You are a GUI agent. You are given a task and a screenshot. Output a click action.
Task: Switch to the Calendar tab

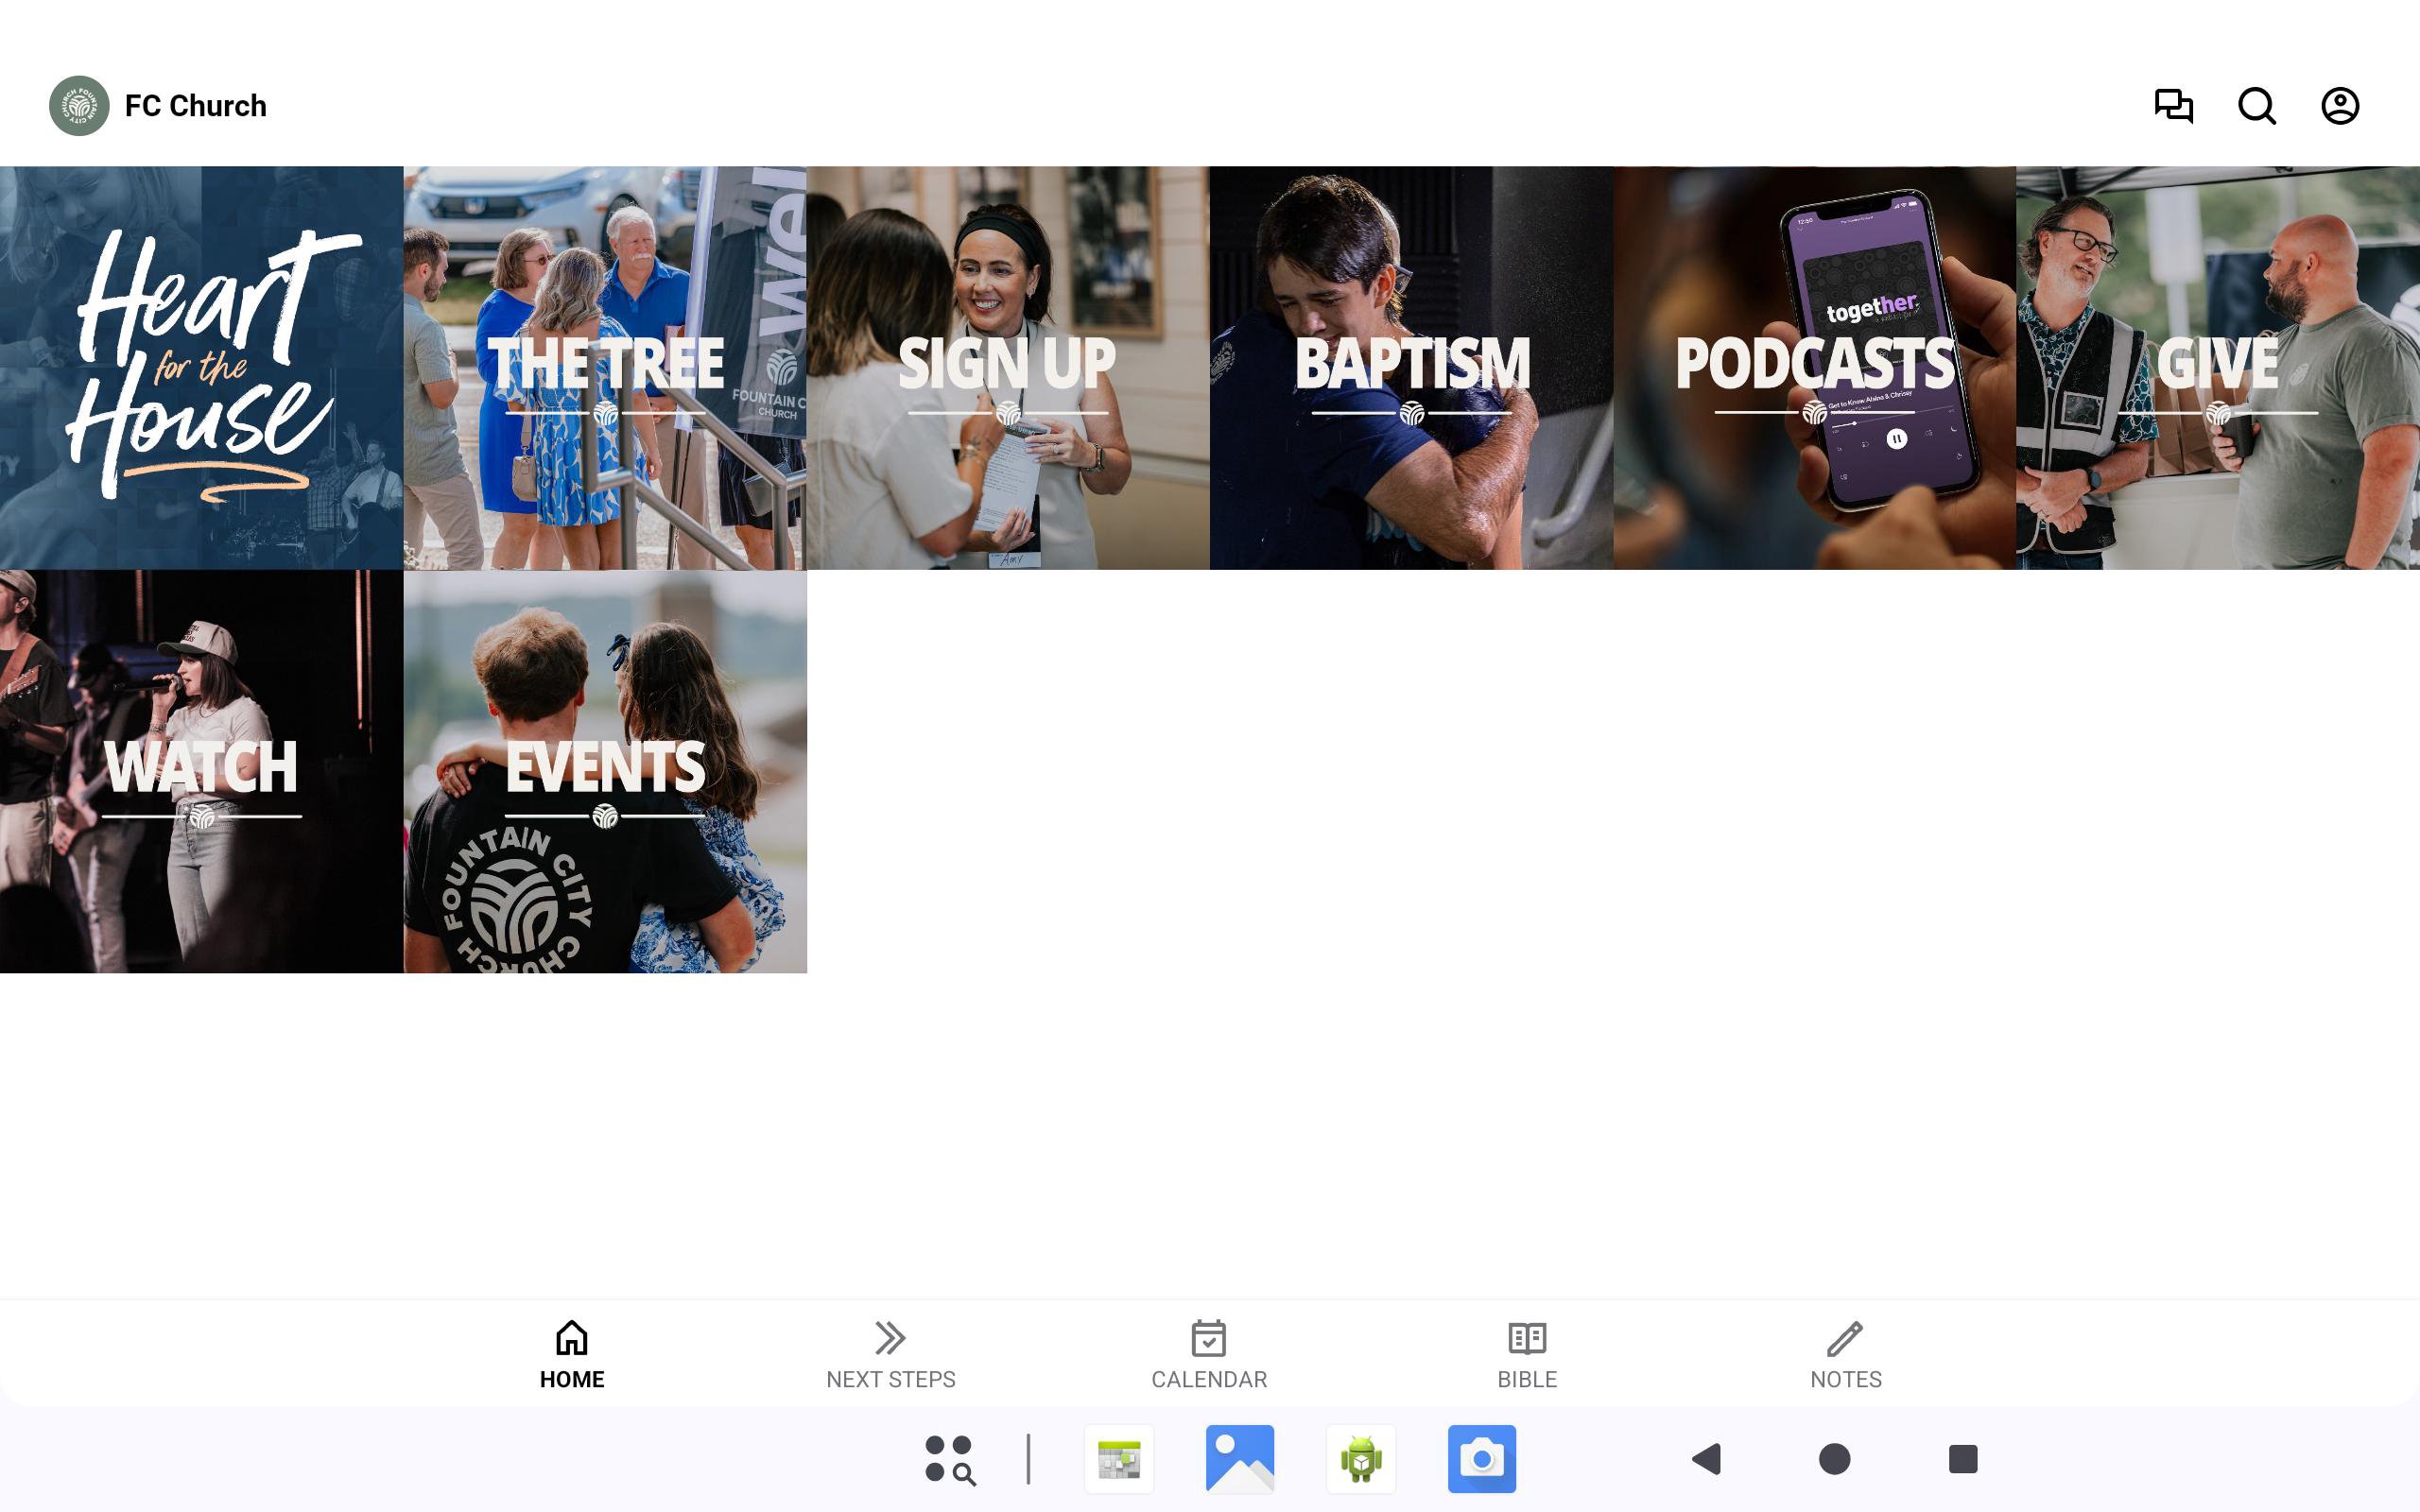(1208, 1354)
